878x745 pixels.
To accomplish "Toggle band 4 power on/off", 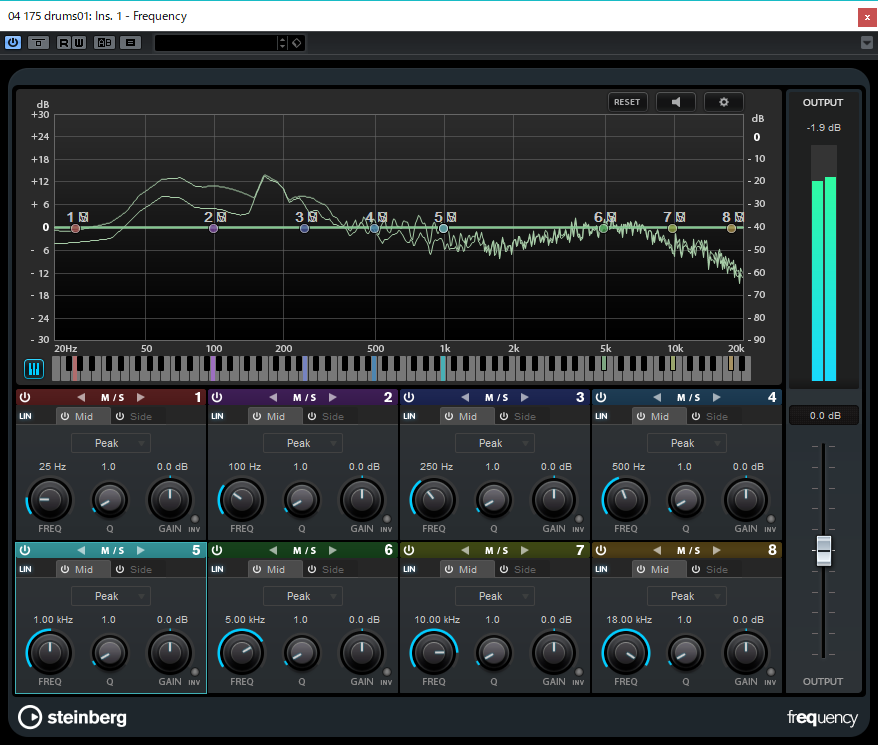I will [x=601, y=397].
